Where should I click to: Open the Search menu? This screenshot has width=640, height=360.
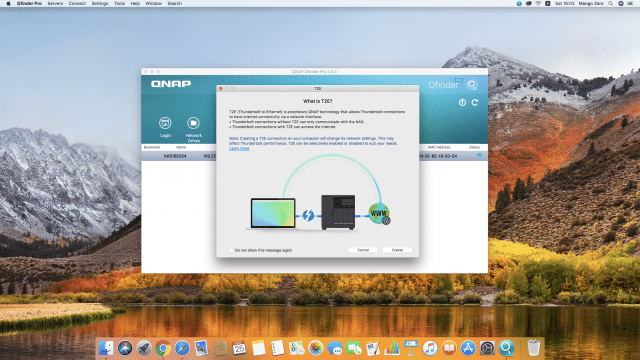(x=175, y=3)
